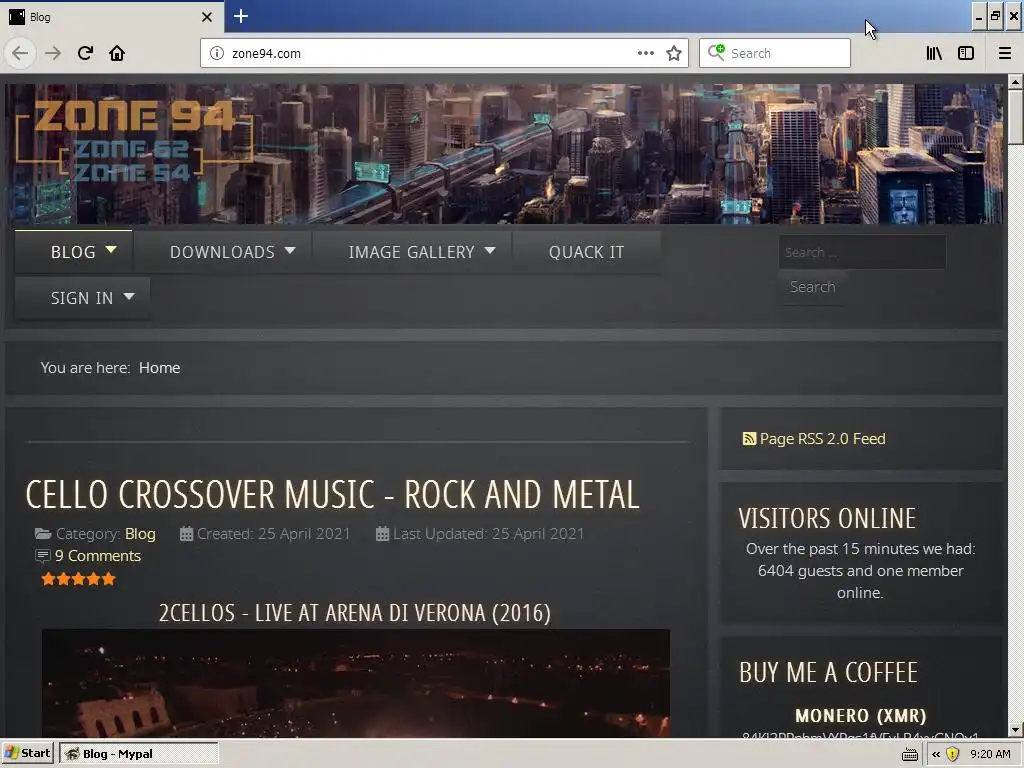Click Created: 25 April 2021 text

(273, 534)
